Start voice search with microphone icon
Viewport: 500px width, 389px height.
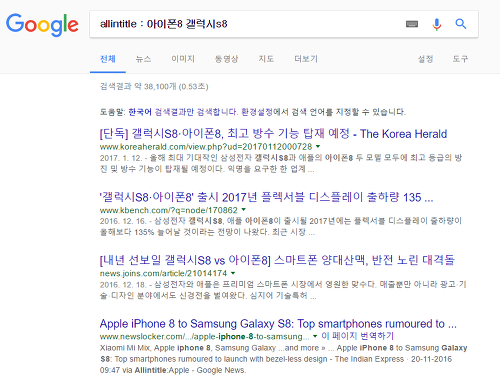(436, 24)
